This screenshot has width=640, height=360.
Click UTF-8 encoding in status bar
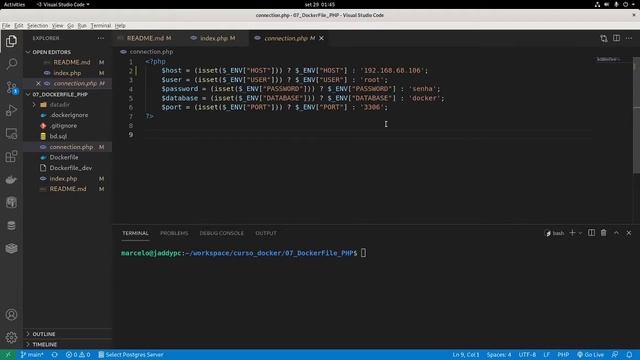pos(527,355)
